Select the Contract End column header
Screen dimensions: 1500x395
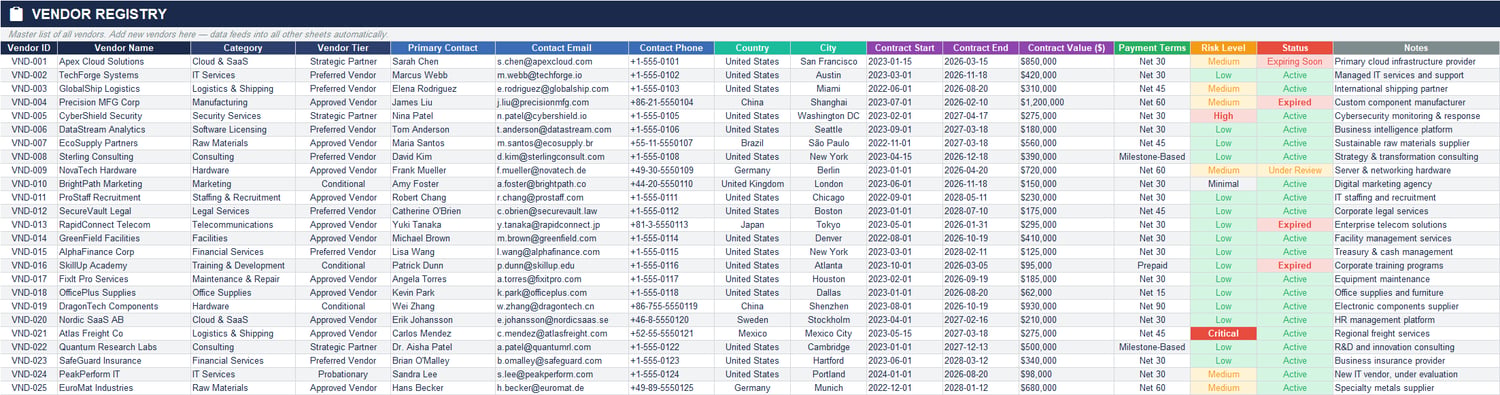(980, 47)
